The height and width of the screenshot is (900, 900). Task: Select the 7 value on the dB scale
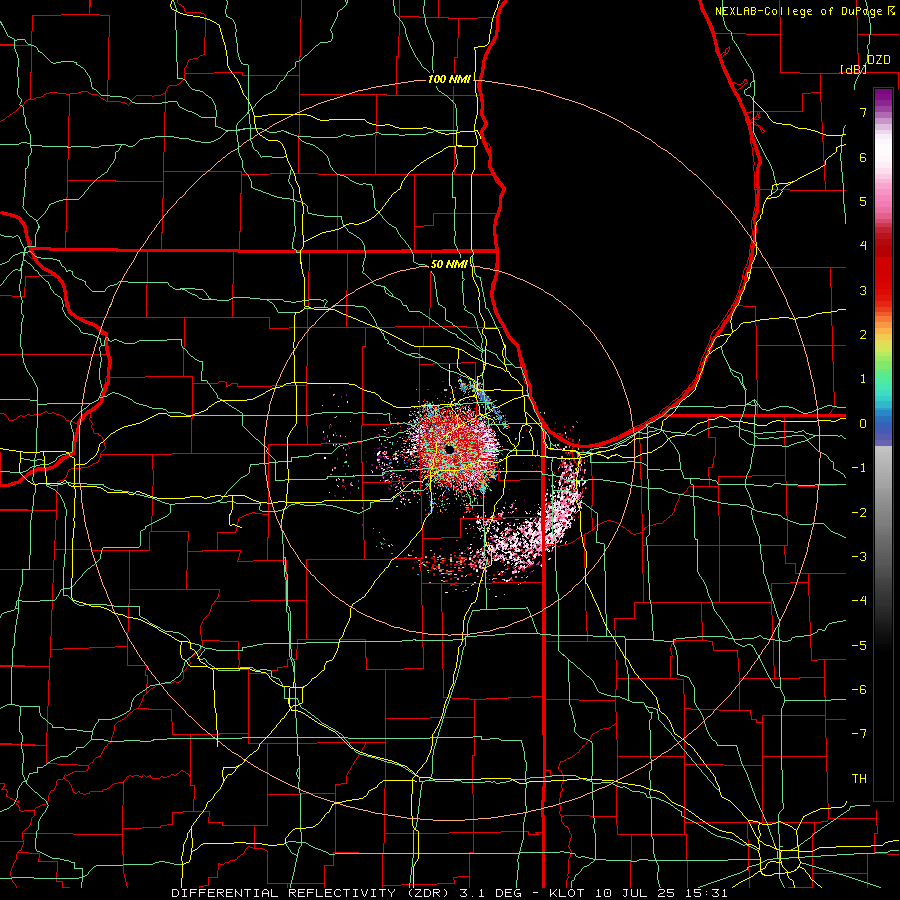[x=863, y=112]
